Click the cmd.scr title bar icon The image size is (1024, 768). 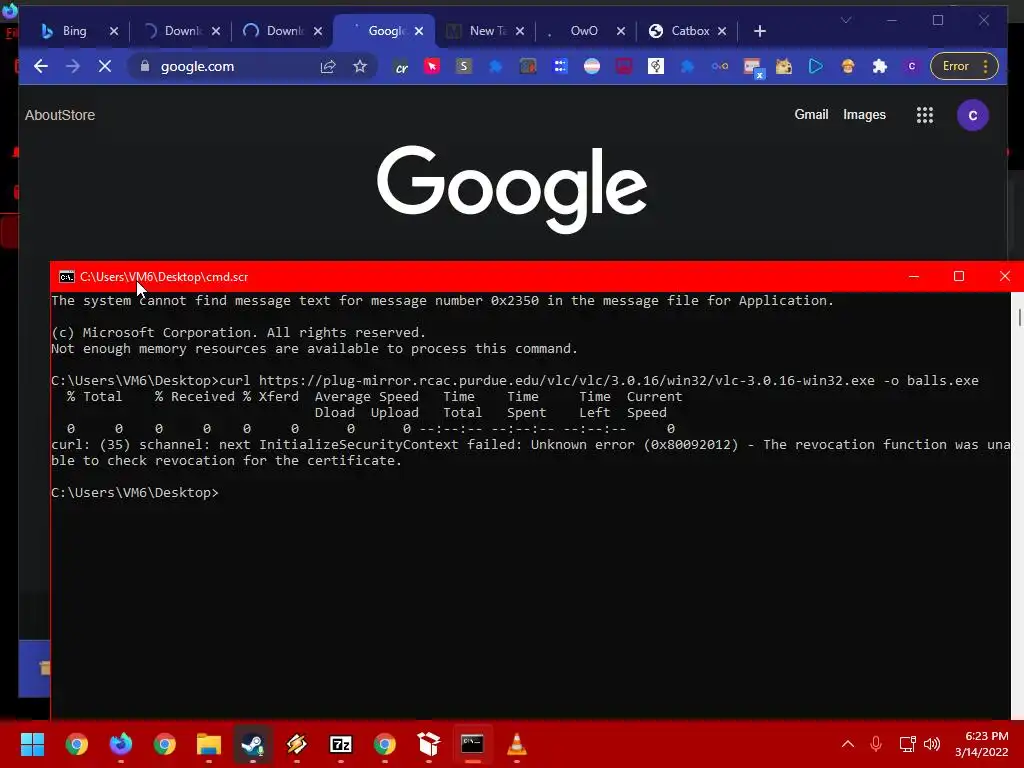67,277
